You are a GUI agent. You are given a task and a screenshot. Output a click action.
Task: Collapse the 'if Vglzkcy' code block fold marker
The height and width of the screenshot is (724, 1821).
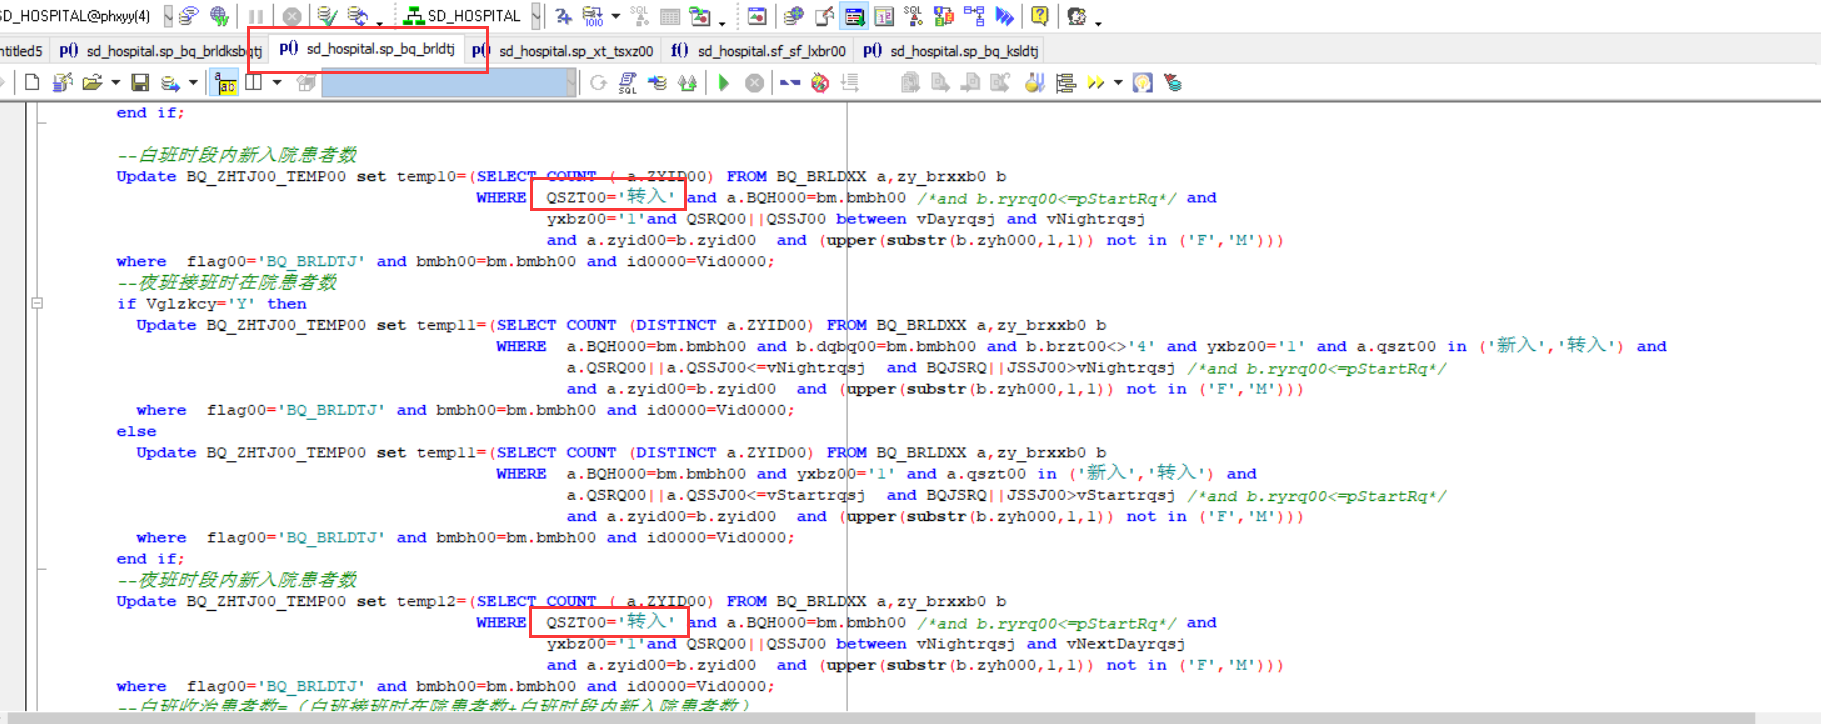coord(37,303)
